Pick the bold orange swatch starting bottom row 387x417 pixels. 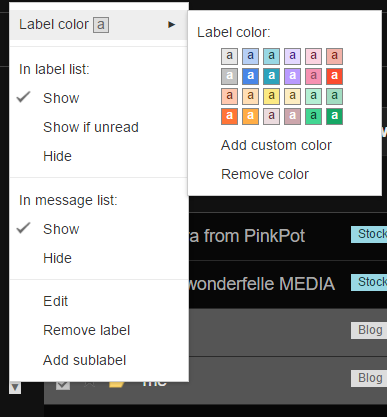coord(229,116)
